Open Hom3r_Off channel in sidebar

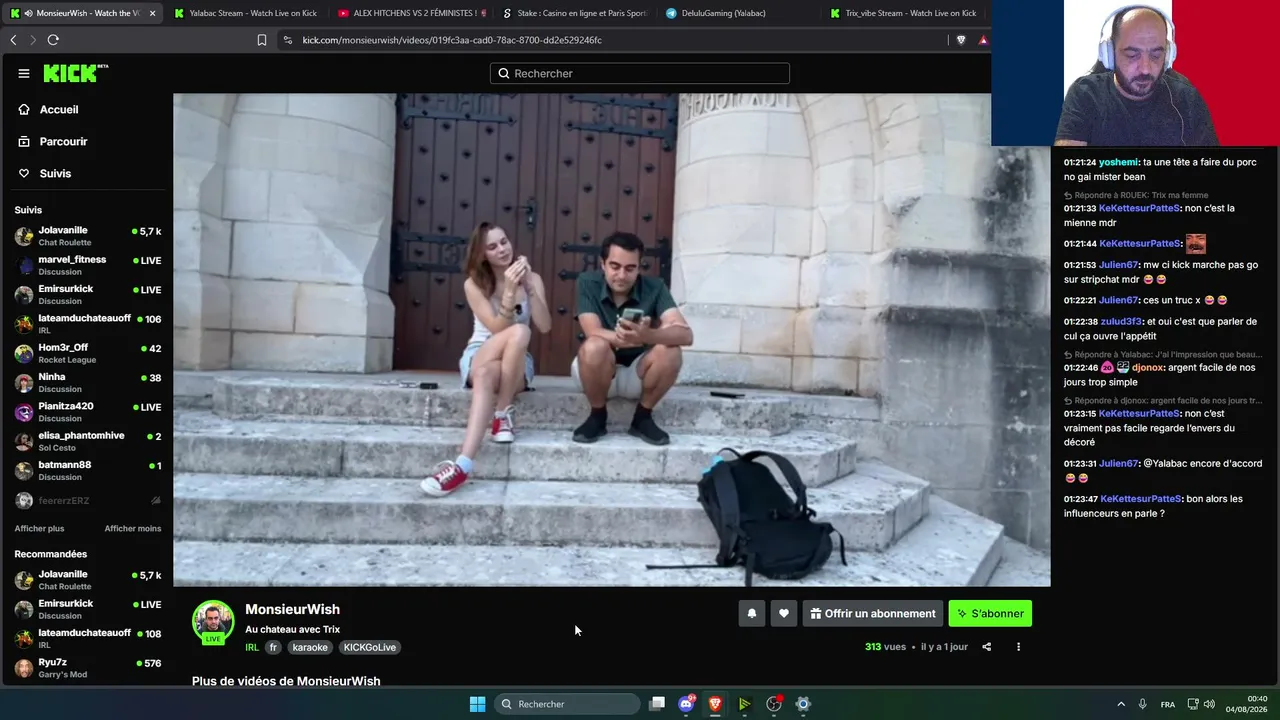tap(88, 353)
